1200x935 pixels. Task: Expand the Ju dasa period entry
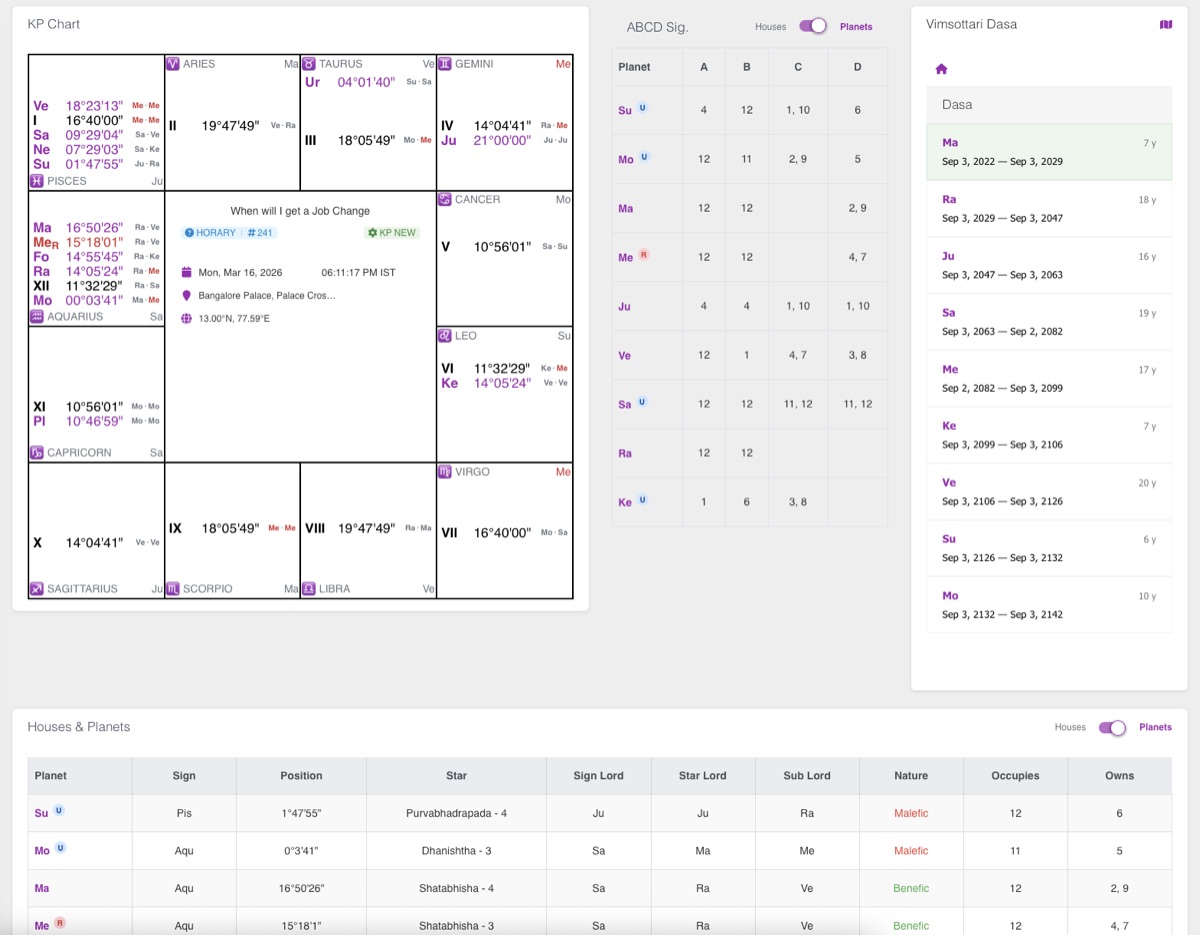[x=1049, y=264]
